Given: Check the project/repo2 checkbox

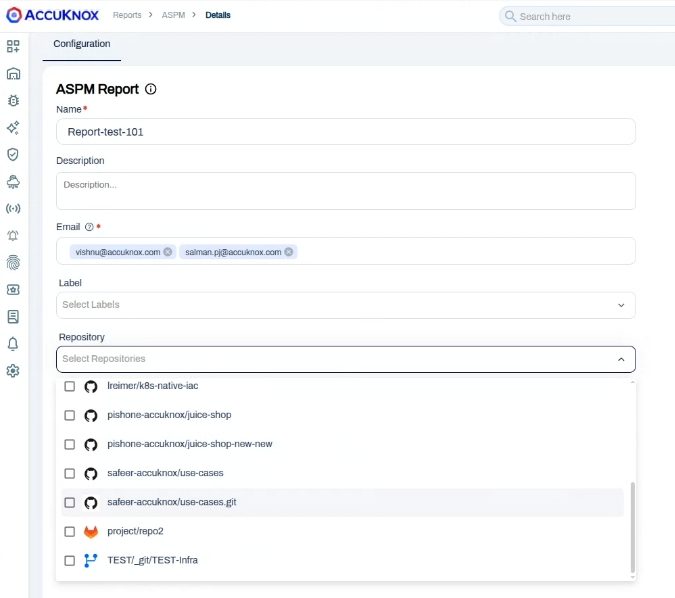Looking at the screenshot, I should [70, 532].
